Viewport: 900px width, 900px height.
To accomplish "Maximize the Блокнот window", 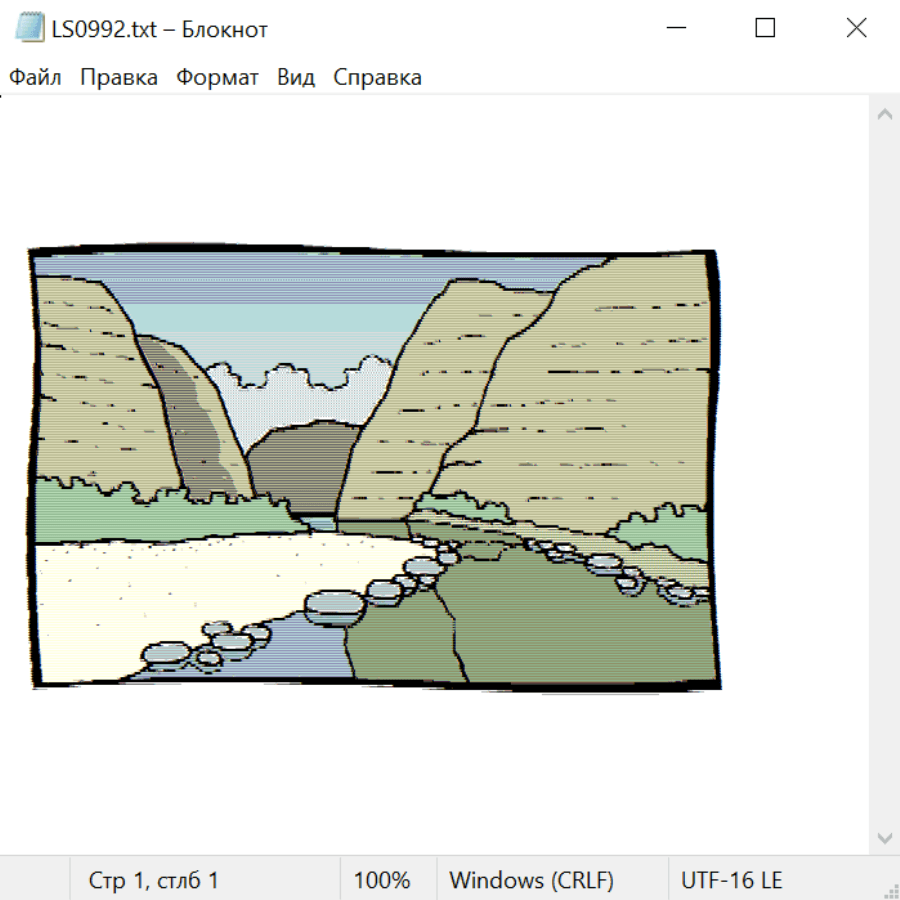I will click(x=765, y=28).
